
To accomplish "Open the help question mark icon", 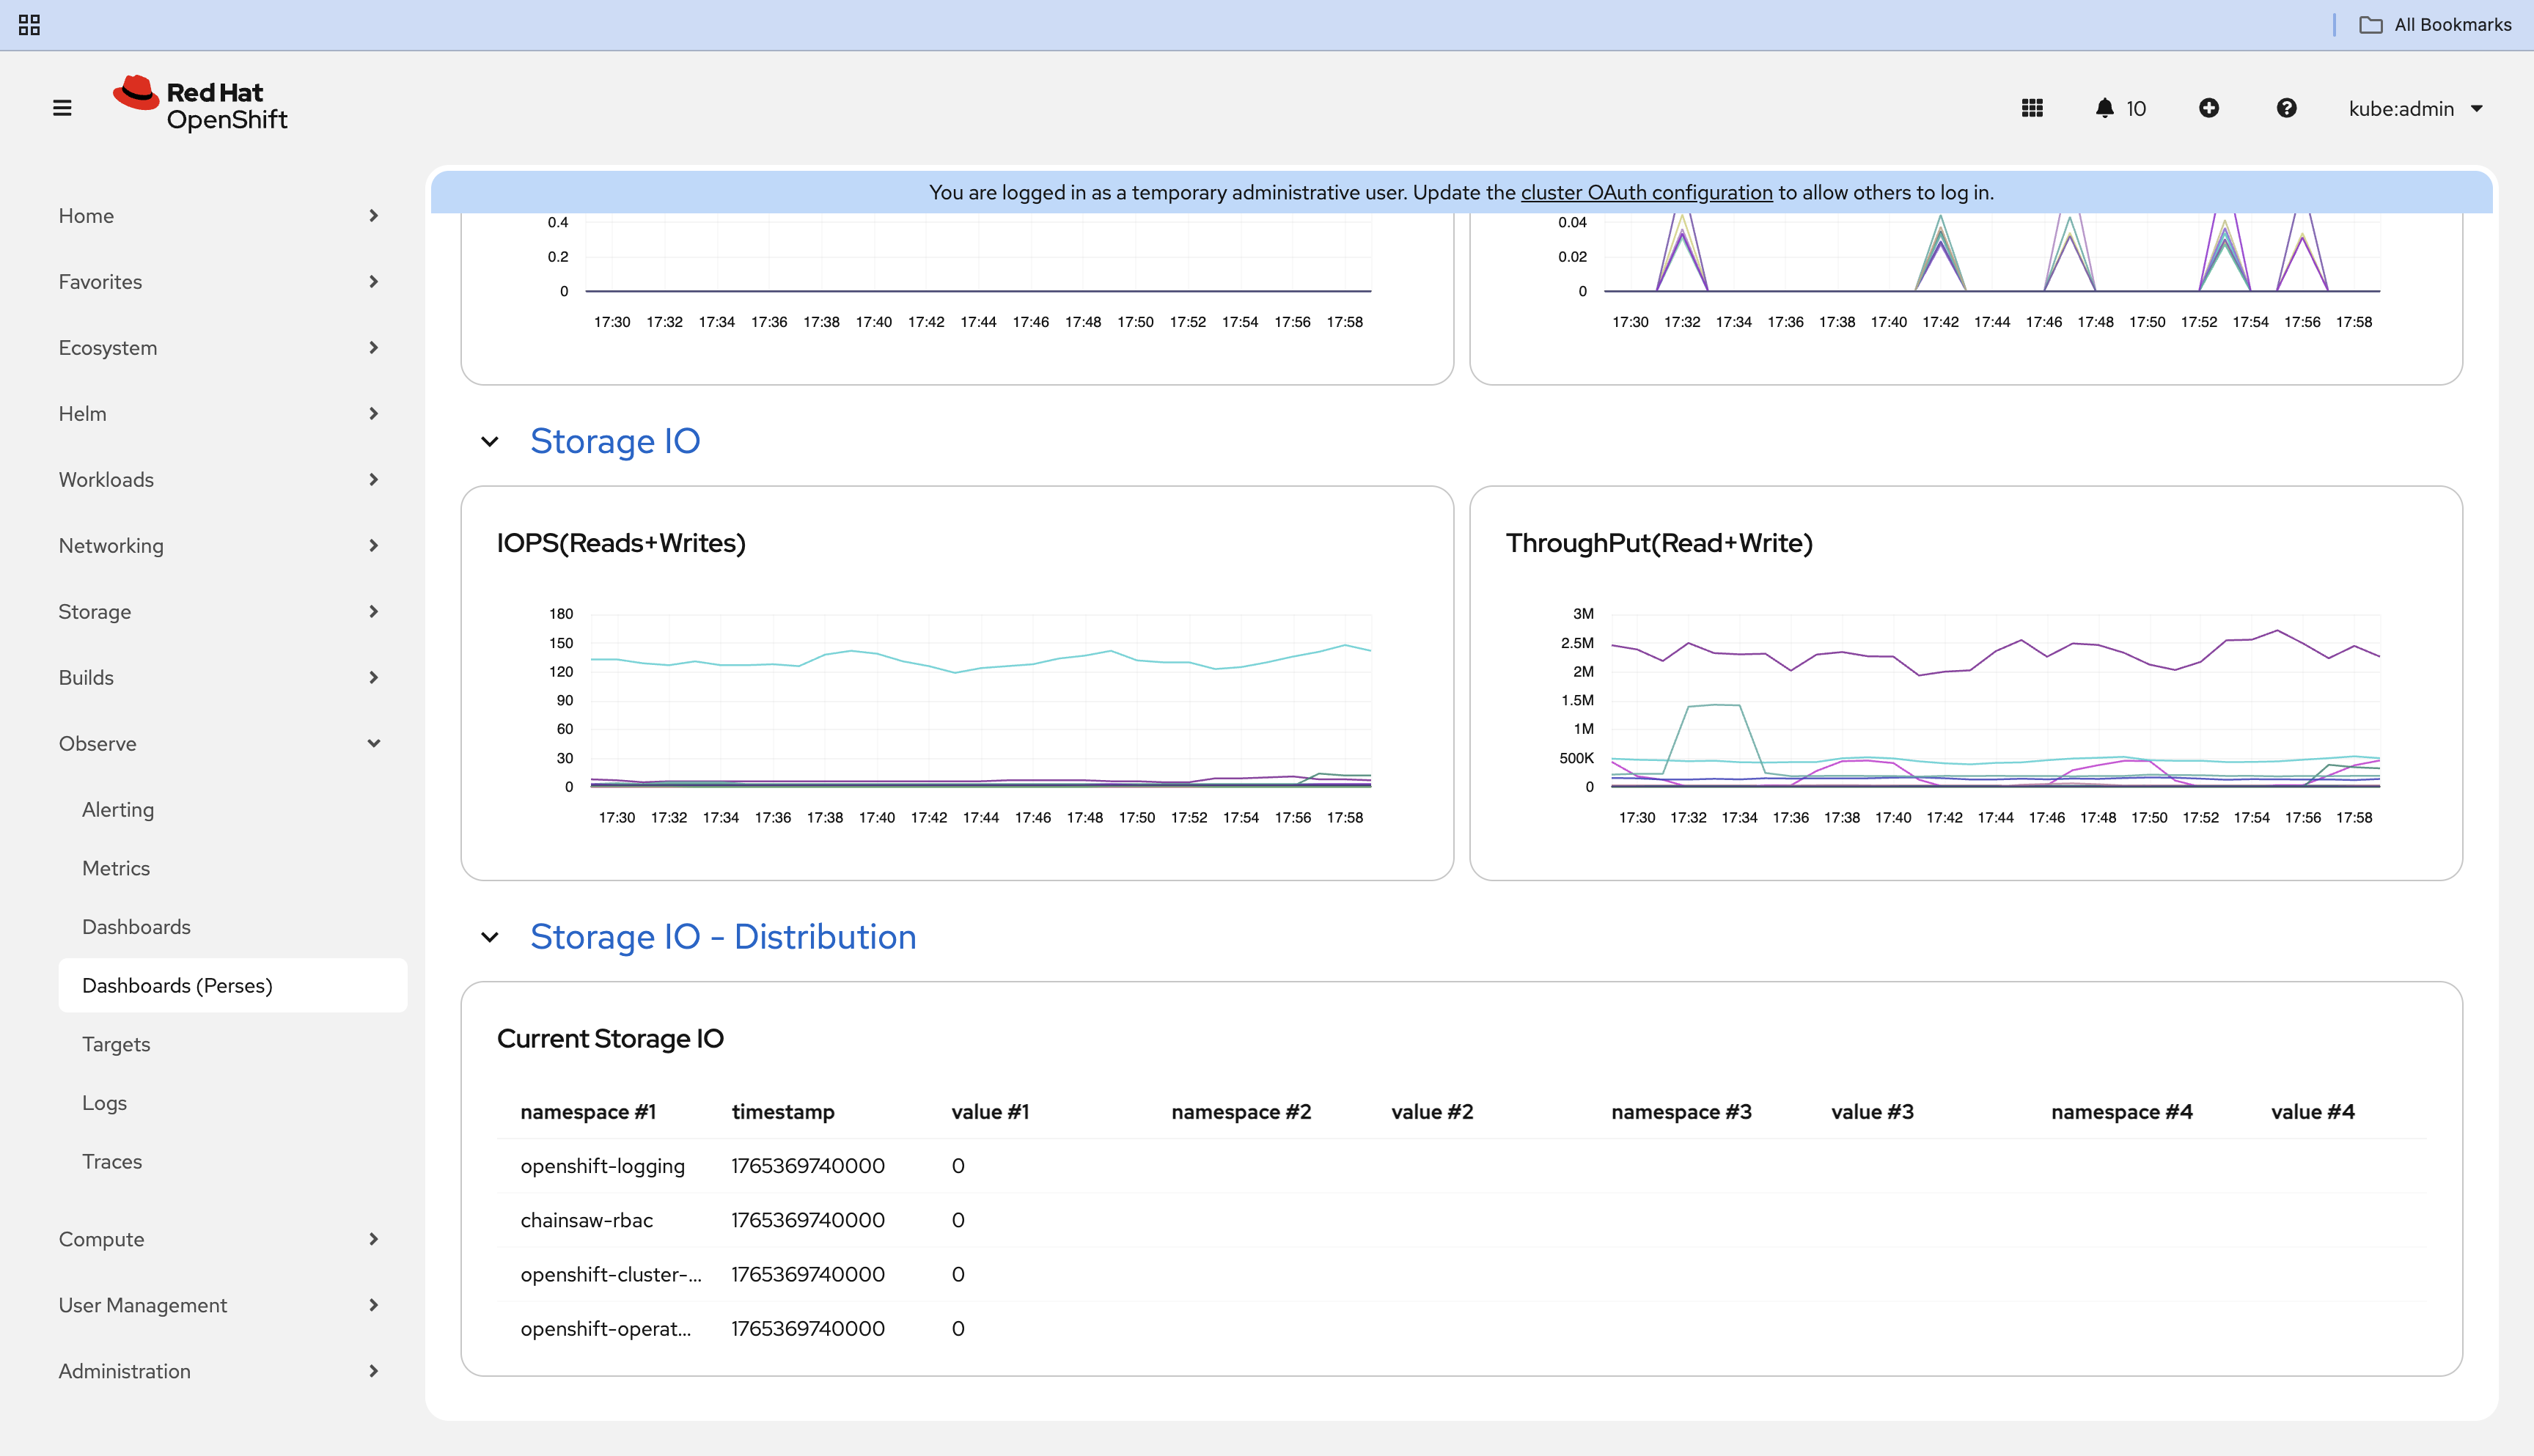I will point(2286,108).
